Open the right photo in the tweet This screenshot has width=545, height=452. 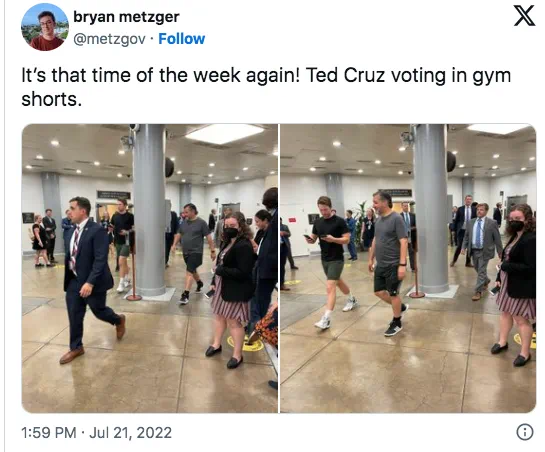point(408,268)
